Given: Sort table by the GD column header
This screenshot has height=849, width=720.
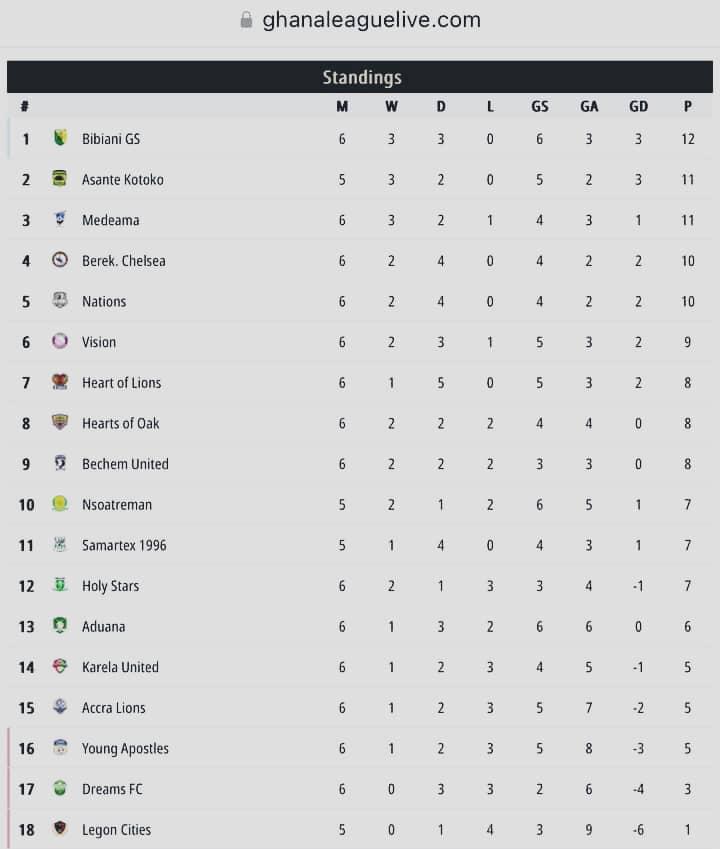Looking at the screenshot, I should click(x=638, y=107).
